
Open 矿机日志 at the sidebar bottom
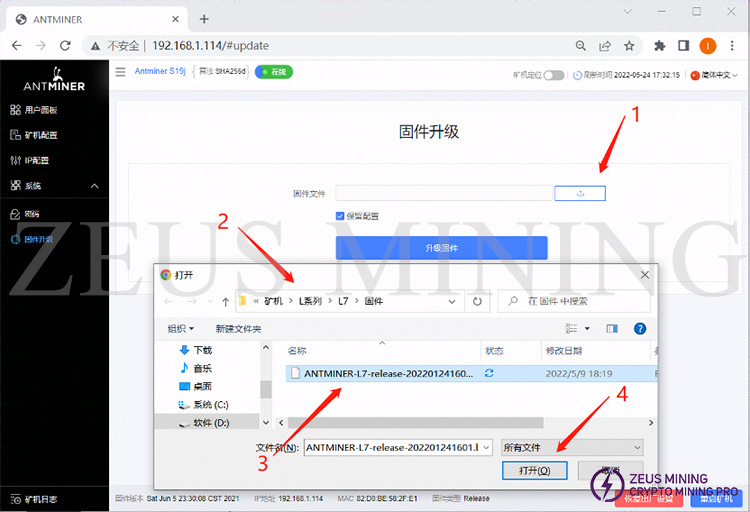tap(34, 499)
